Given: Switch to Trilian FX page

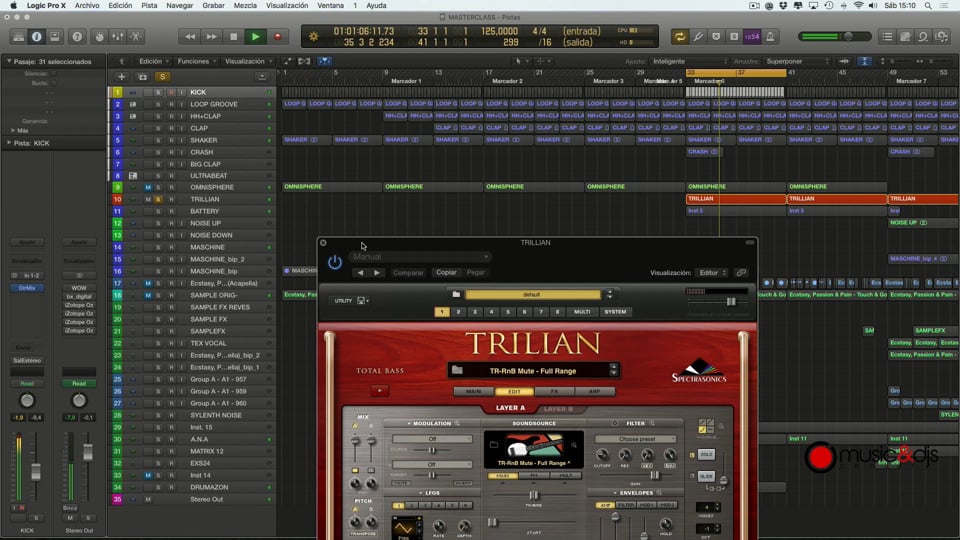Looking at the screenshot, I should 553,391.
